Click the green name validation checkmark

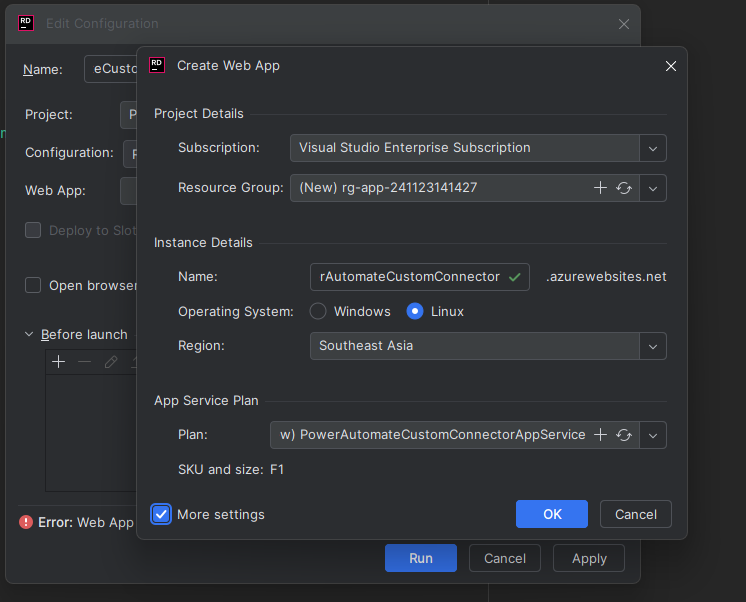514,277
